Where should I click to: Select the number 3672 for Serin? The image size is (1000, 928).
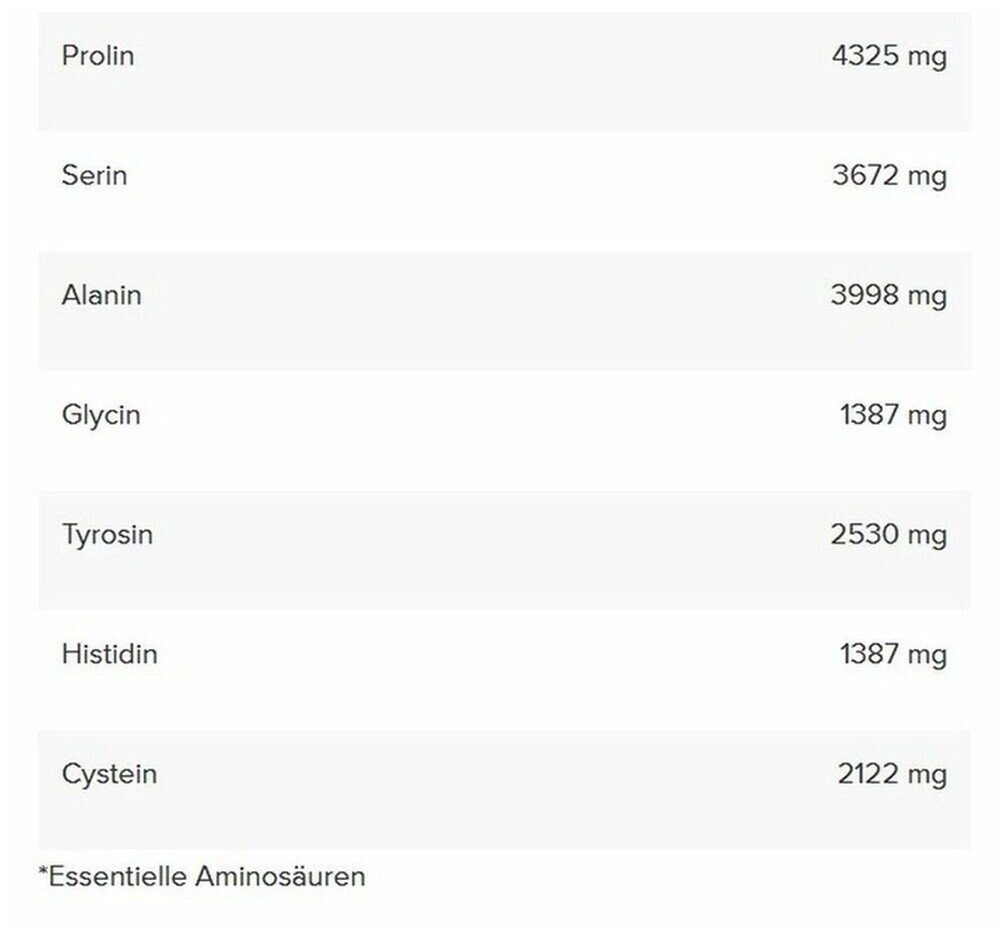(865, 176)
